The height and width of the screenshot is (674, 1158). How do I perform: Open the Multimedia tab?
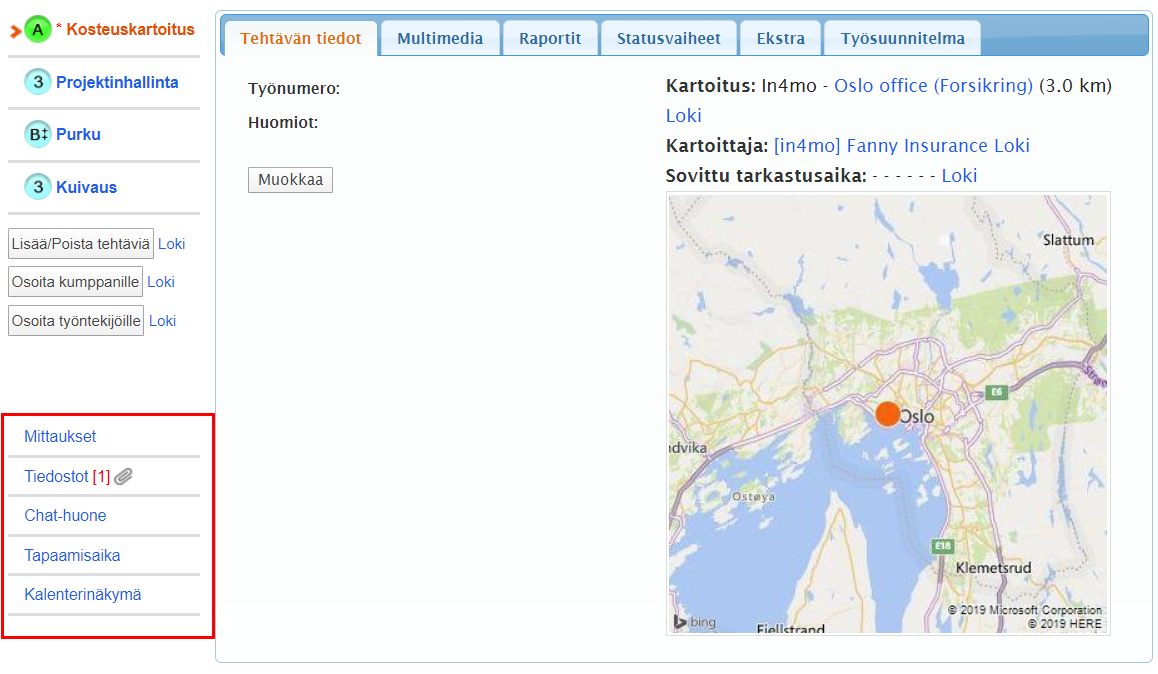440,39
